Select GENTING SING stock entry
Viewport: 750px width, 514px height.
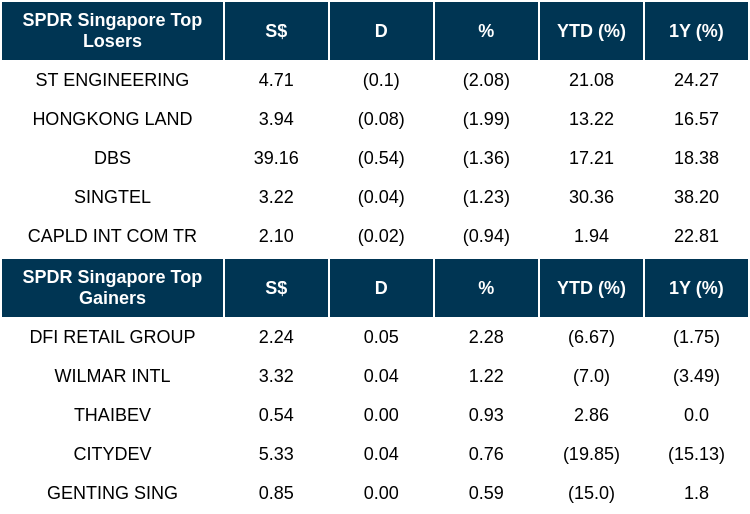[112, 493]
